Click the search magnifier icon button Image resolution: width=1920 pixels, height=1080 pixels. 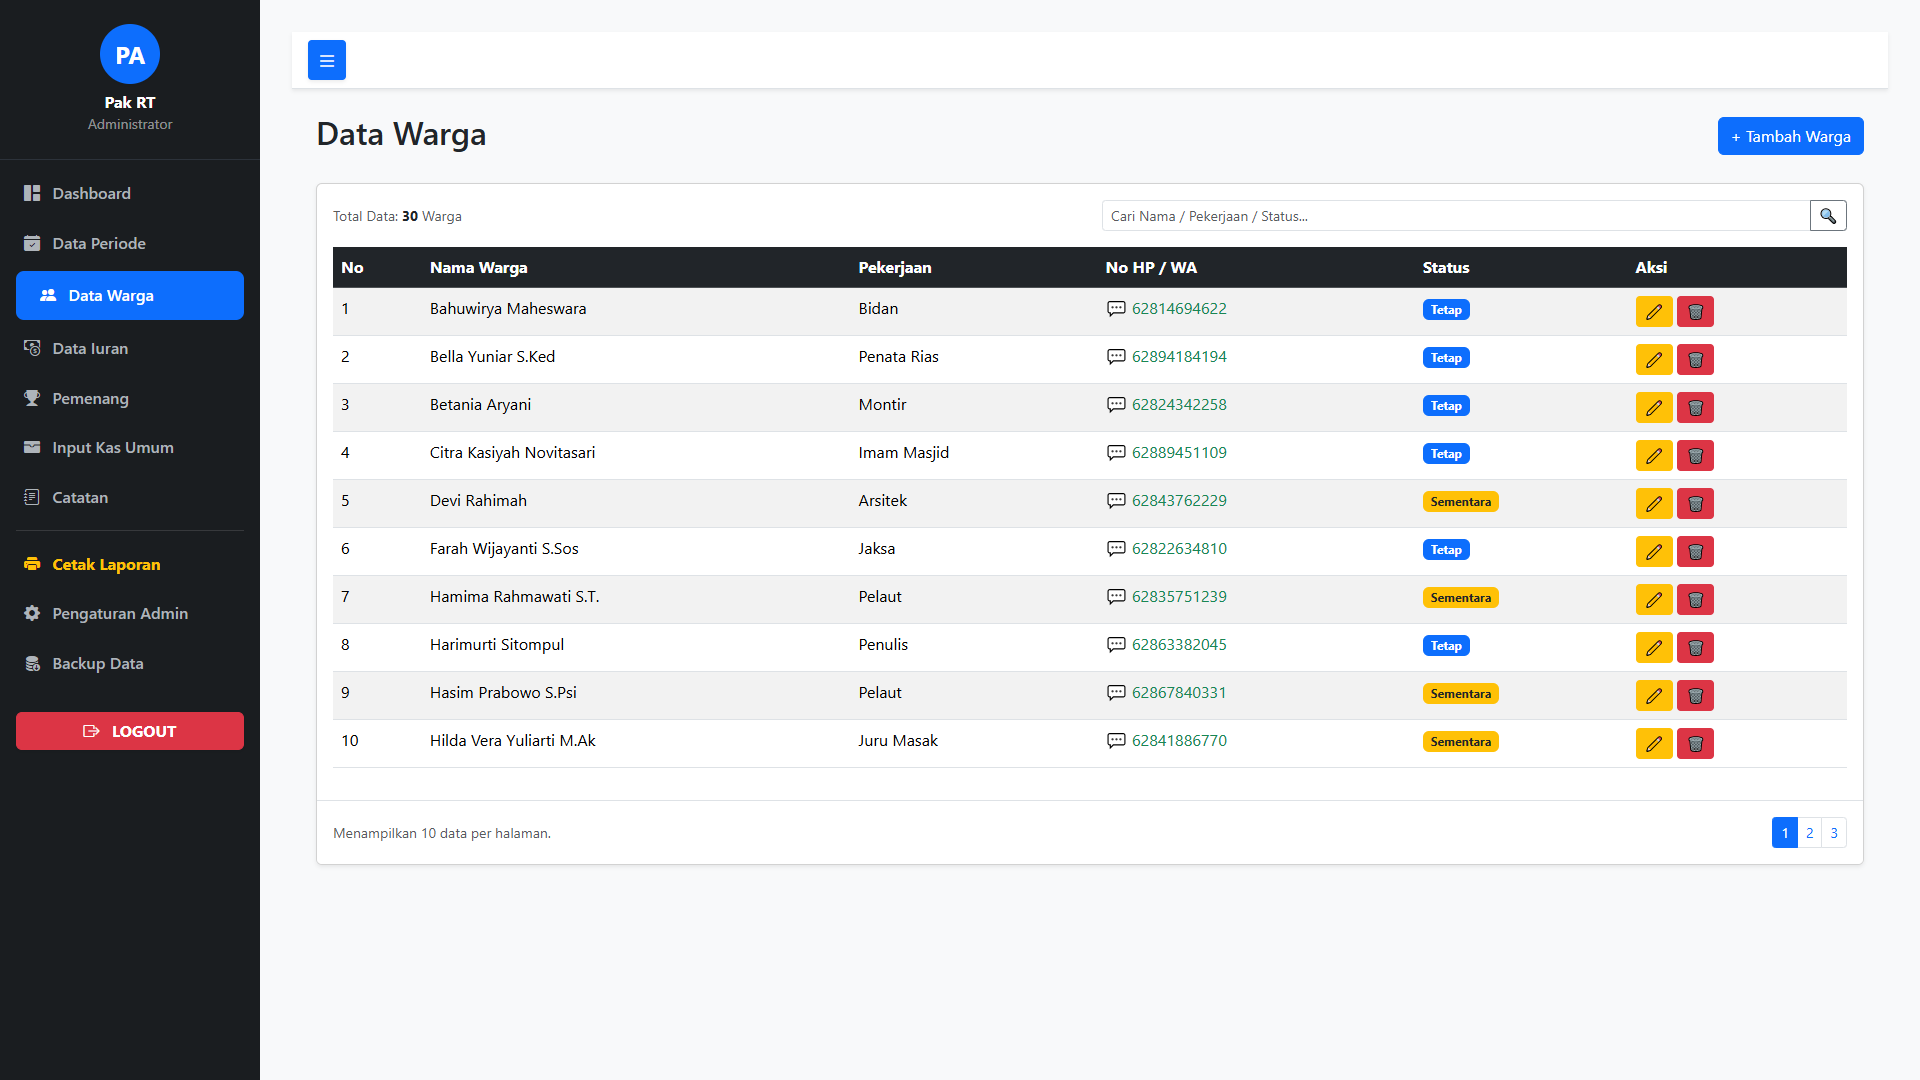point(1827,216)
